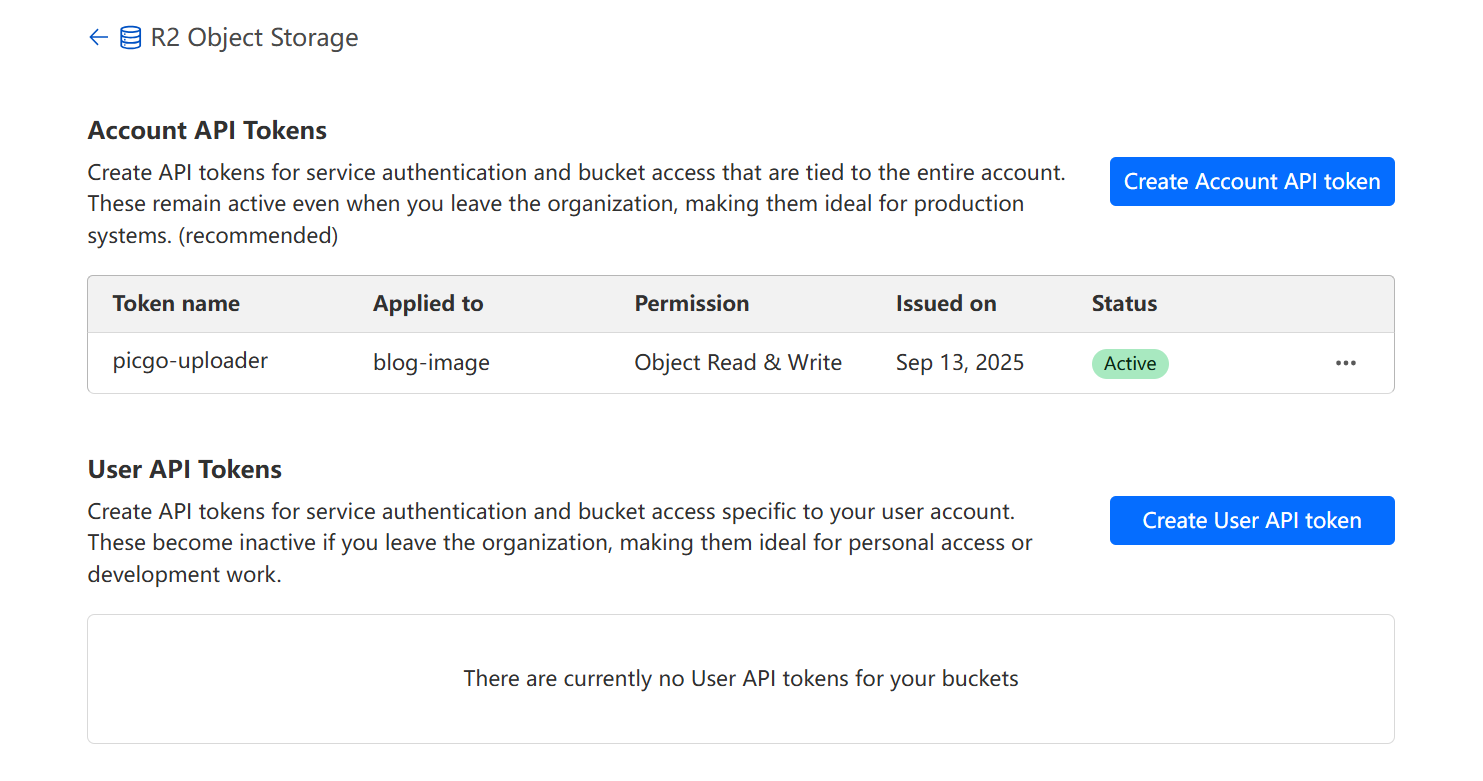Create a new User API token

tap(1252, 521)
